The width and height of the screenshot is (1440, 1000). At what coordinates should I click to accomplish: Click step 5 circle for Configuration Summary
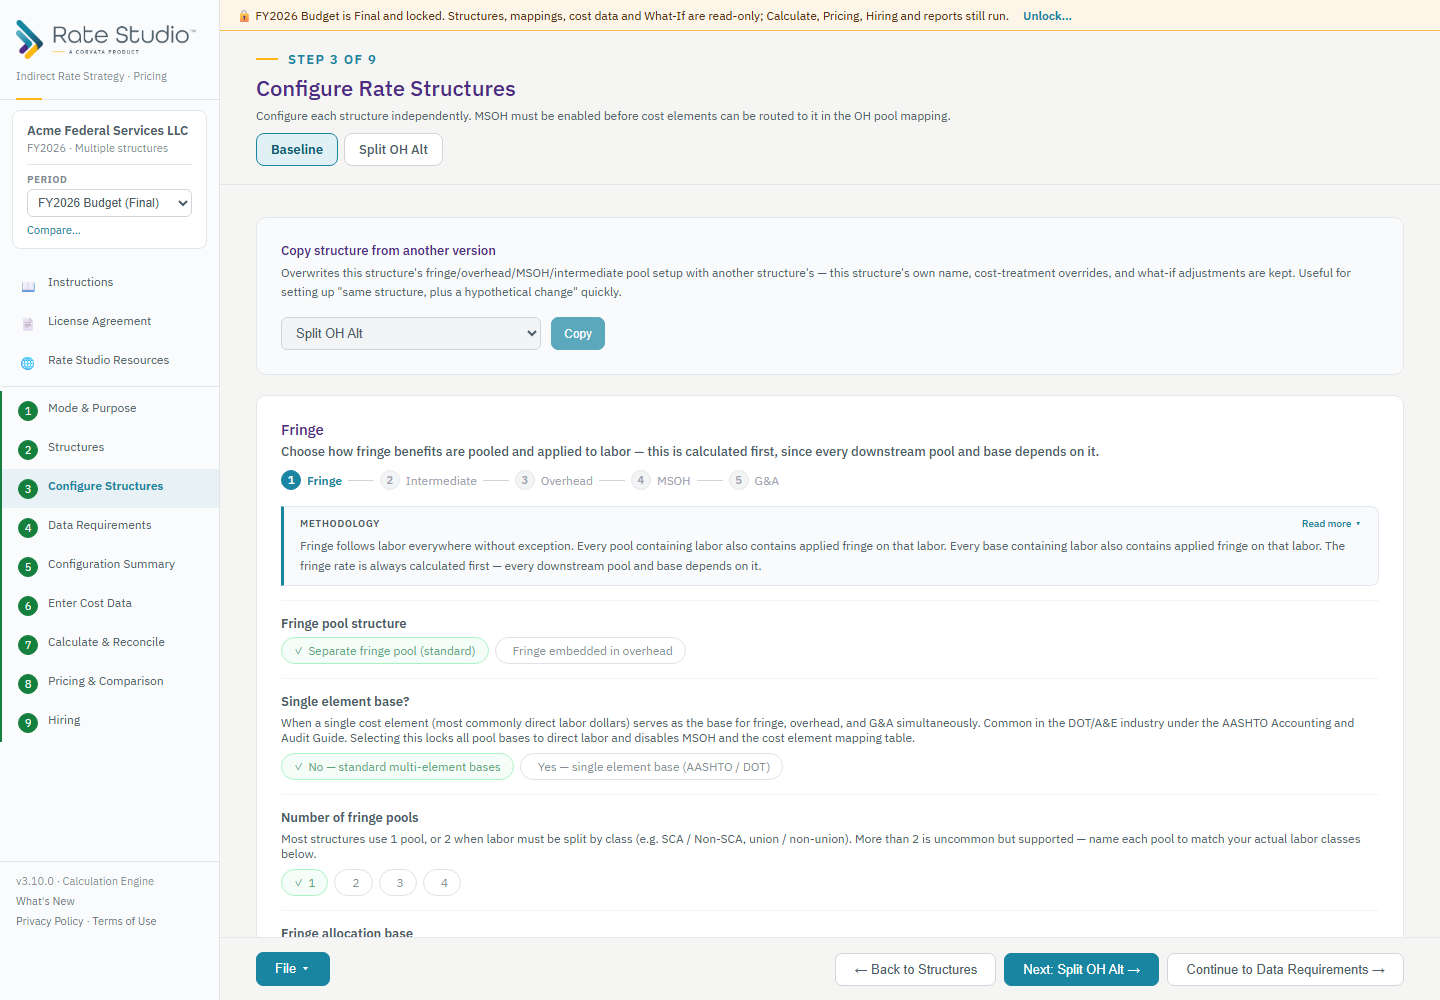pyautogui.click(x=28, y=567)
